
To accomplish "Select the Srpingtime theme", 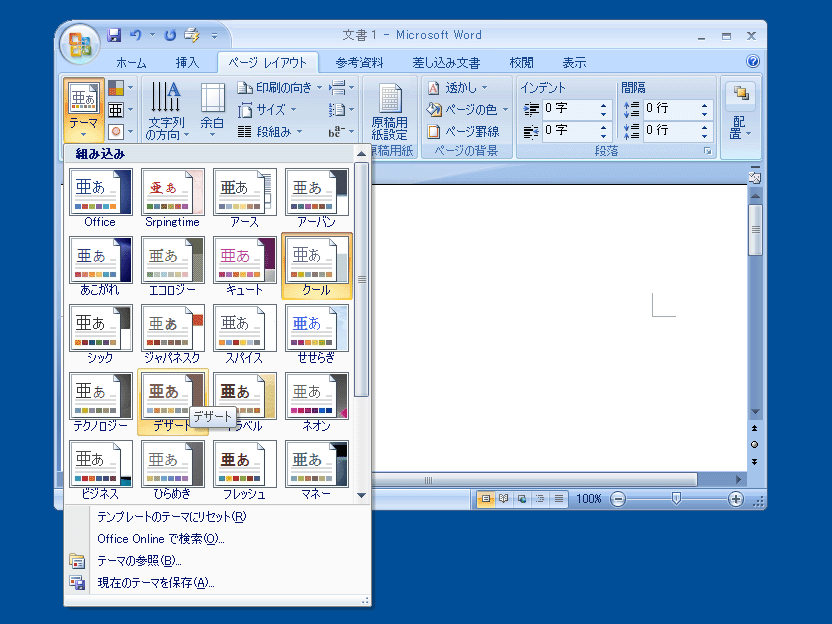I will point(172,198).
